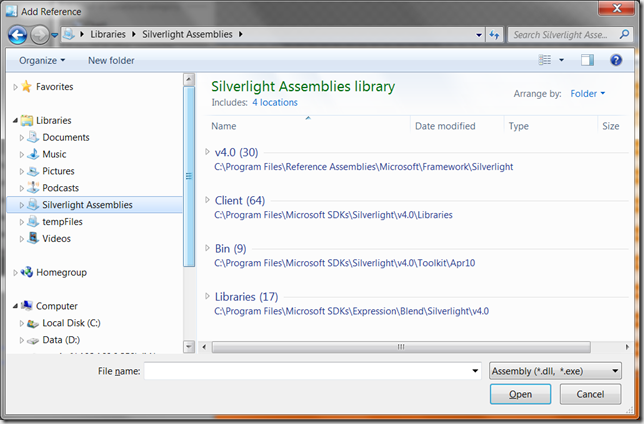
Task: Click the Open button
Action: click(520, 394)
